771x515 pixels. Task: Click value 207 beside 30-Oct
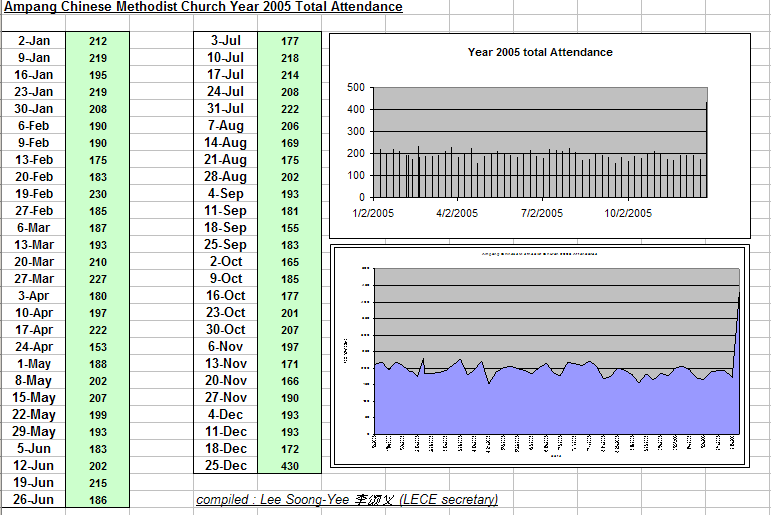pos(290,330)
